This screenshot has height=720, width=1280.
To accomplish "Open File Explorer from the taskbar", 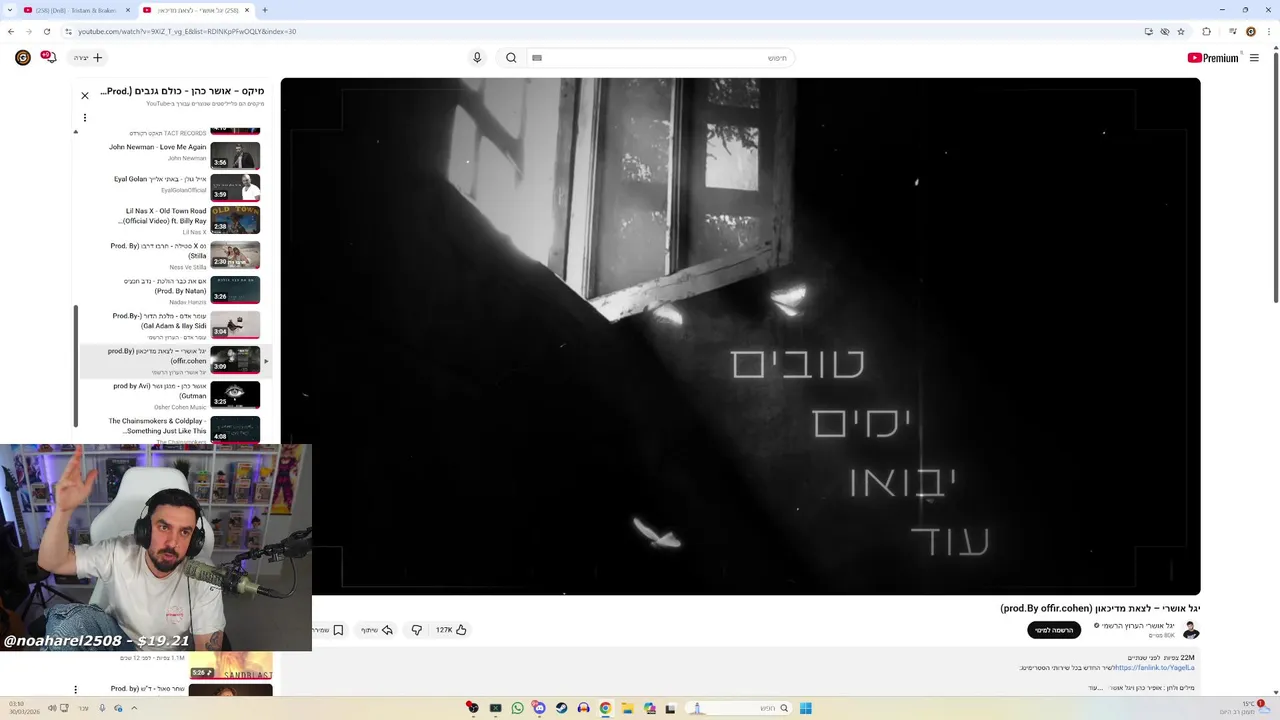I will tap(627, 708).
